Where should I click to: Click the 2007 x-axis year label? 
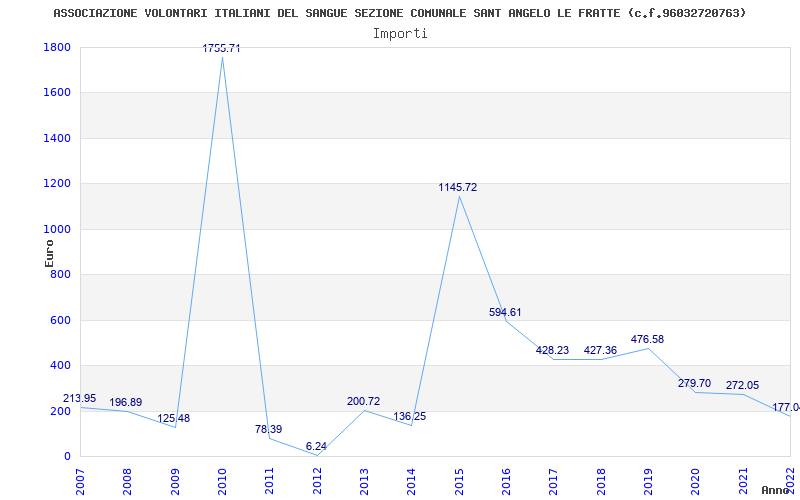[x=80, y=481]
